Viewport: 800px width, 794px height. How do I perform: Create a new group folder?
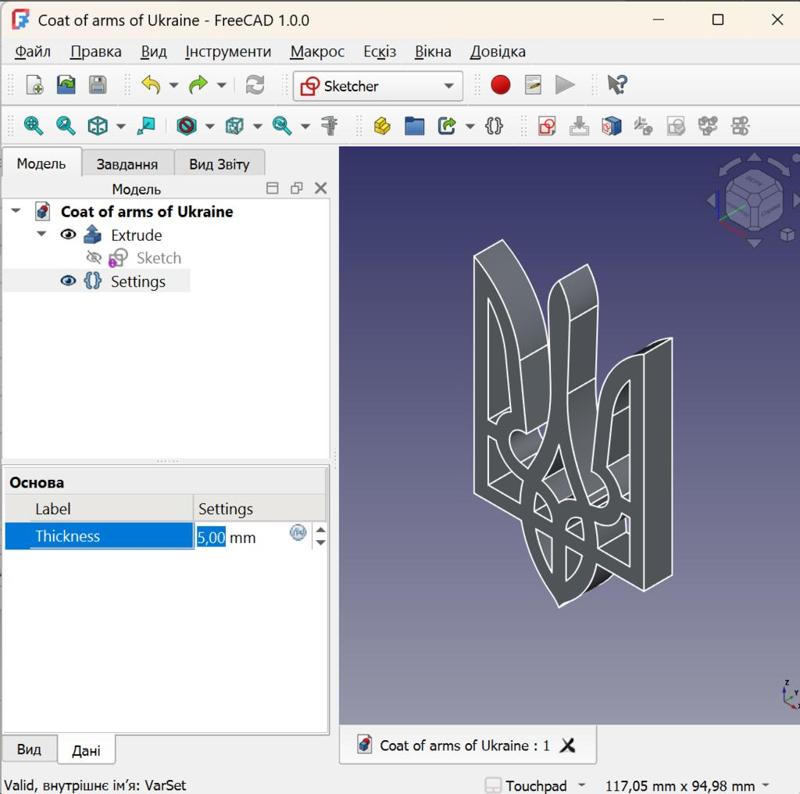[x=414, y=126]
